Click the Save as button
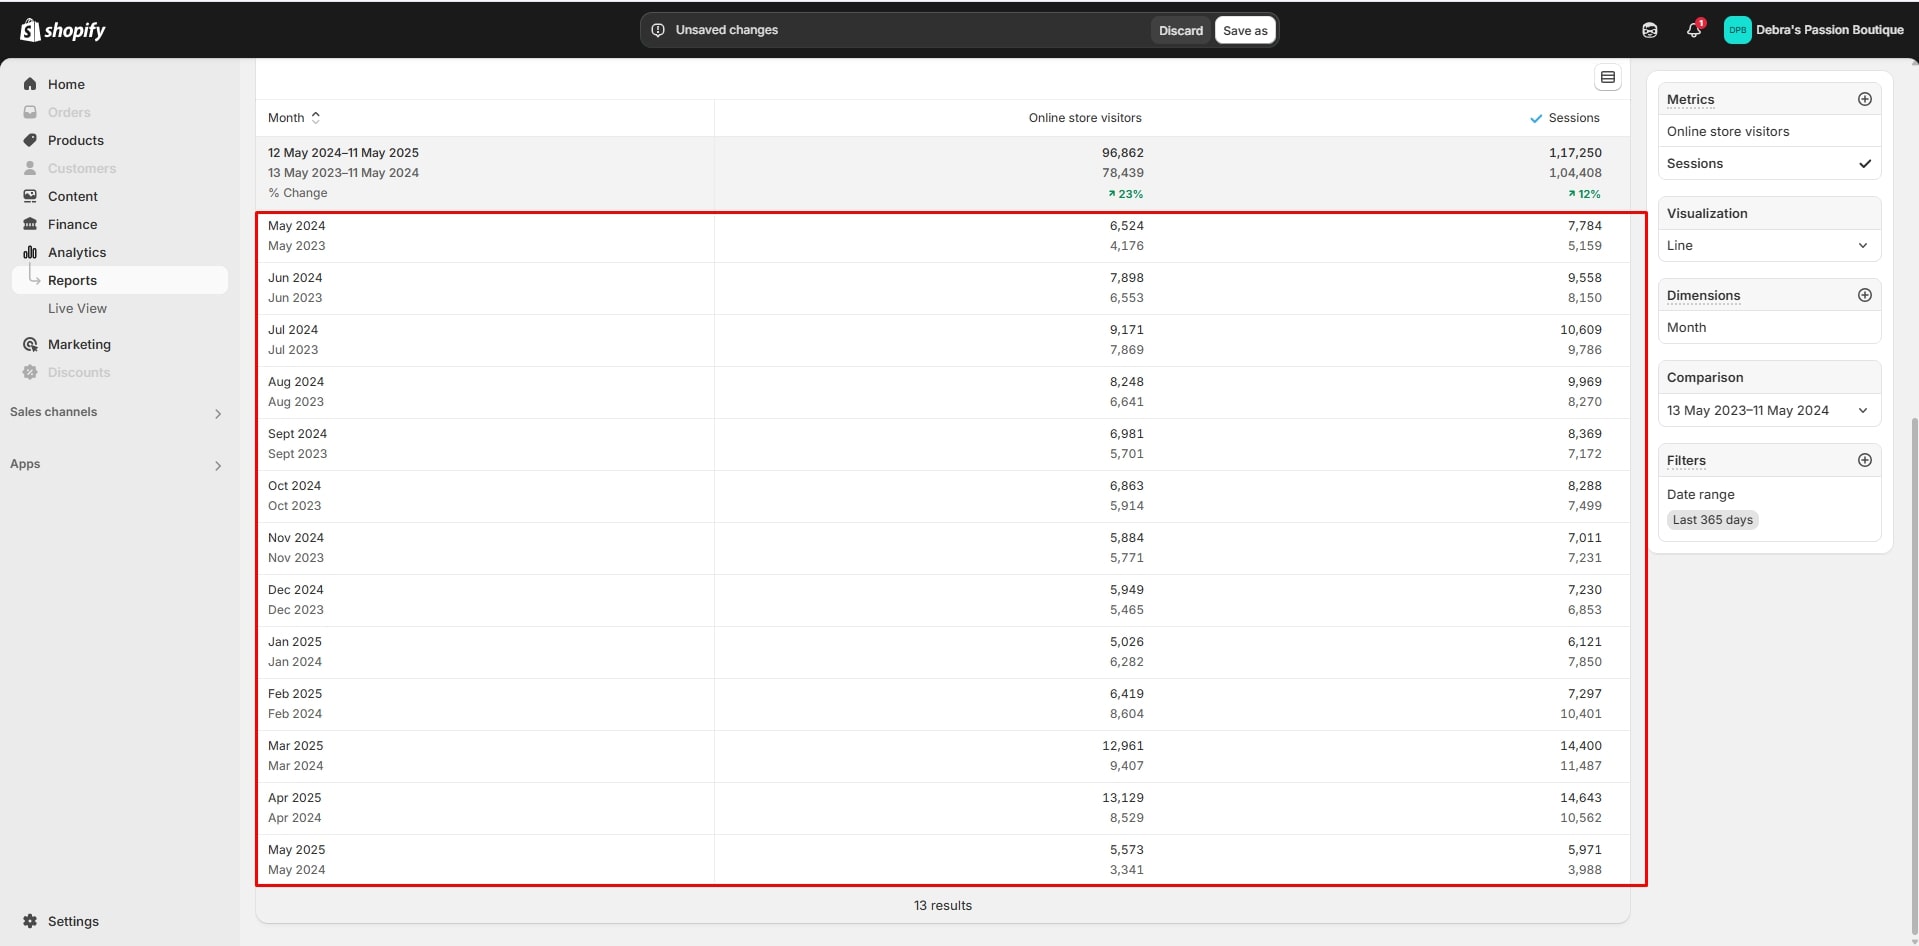The image size is (1919, 946). pyautogui.click(x=1244, y=31)
